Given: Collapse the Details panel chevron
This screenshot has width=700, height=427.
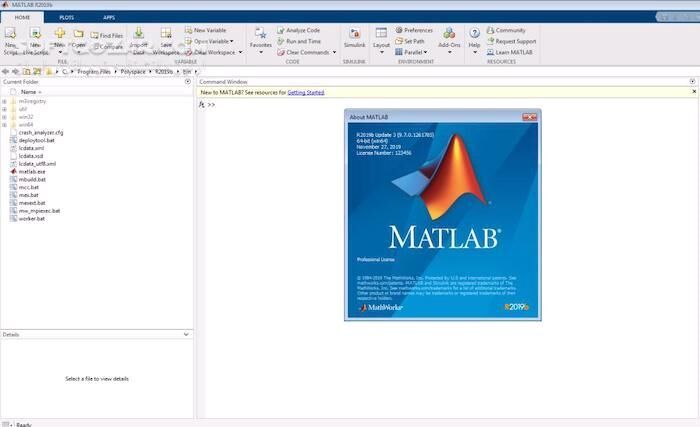Looking at the screenshot, I should pos(186,334).
